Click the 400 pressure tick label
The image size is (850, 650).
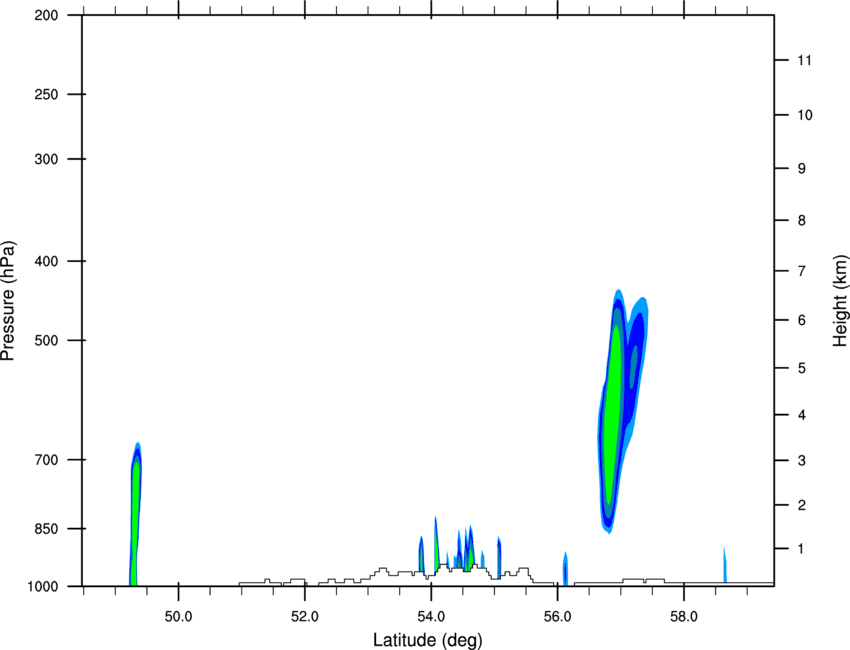click(47, 261)
